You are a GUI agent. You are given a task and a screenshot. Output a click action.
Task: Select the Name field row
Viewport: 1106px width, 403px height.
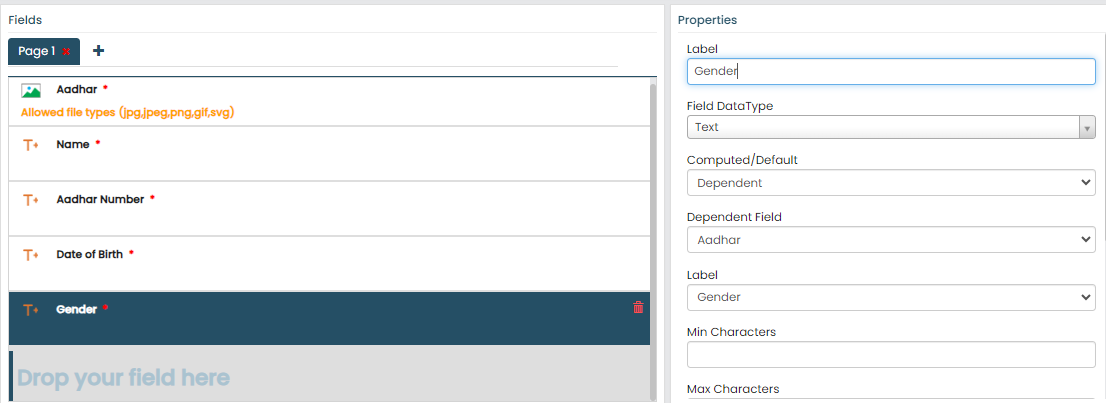coord(330,154)
